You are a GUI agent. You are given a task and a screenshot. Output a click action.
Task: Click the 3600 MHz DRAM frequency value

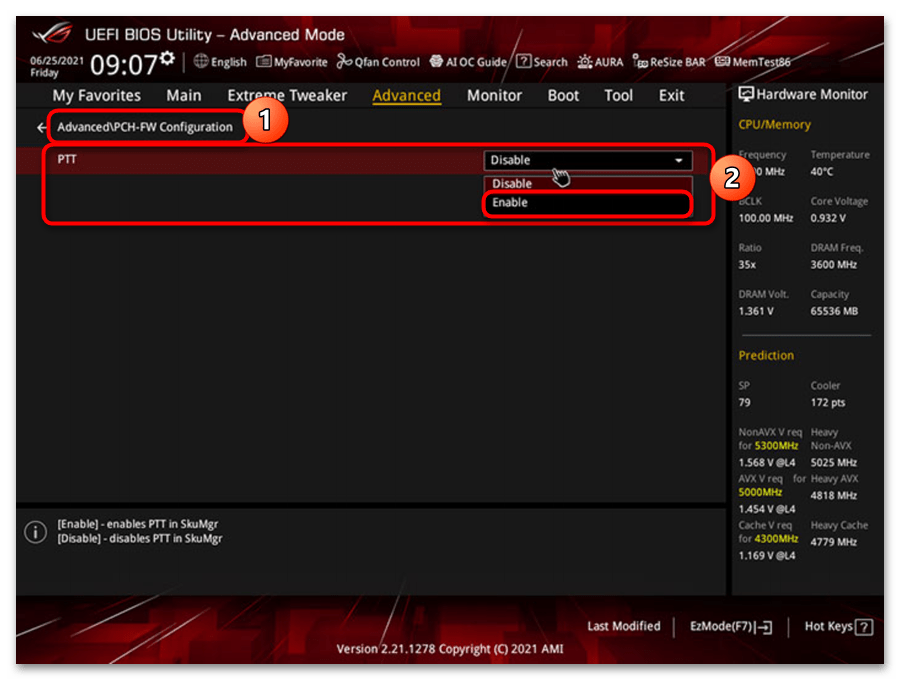(x=833, y=265)
